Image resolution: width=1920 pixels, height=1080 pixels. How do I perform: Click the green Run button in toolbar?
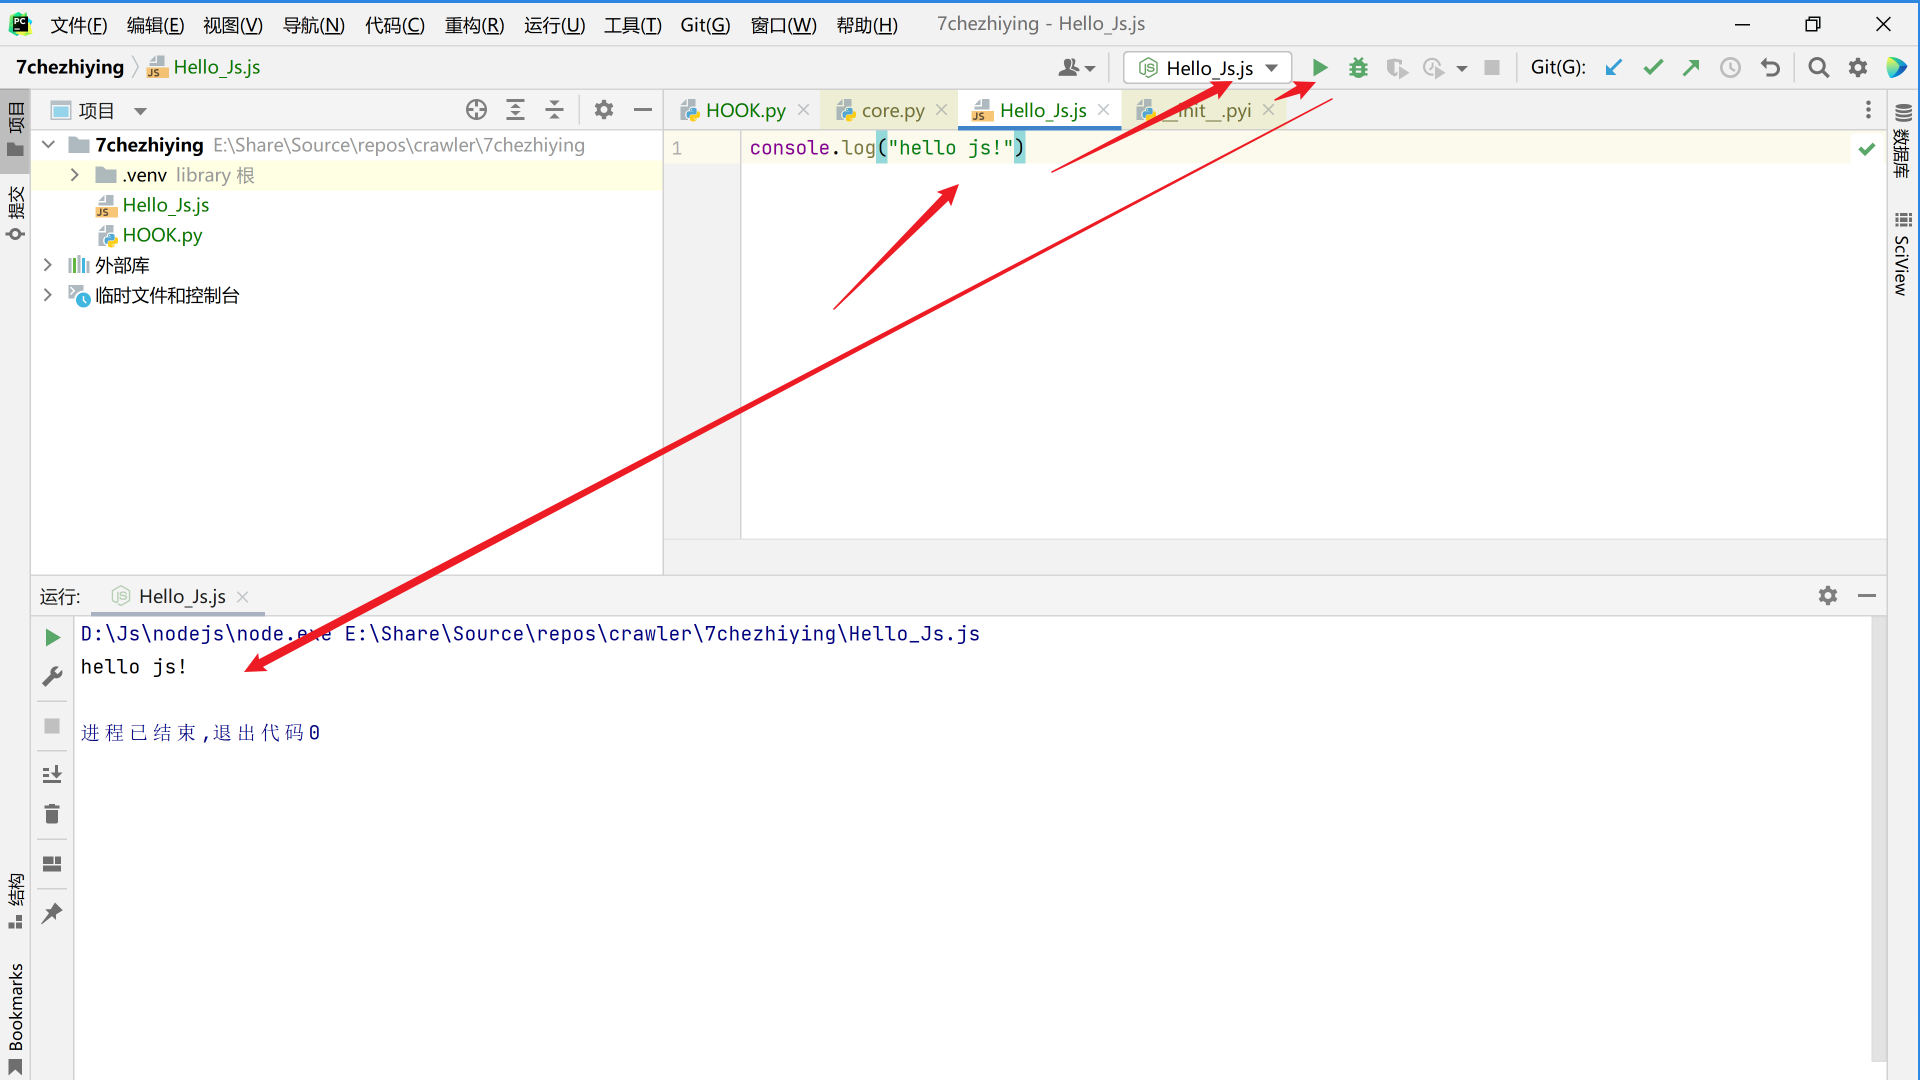1320,67
